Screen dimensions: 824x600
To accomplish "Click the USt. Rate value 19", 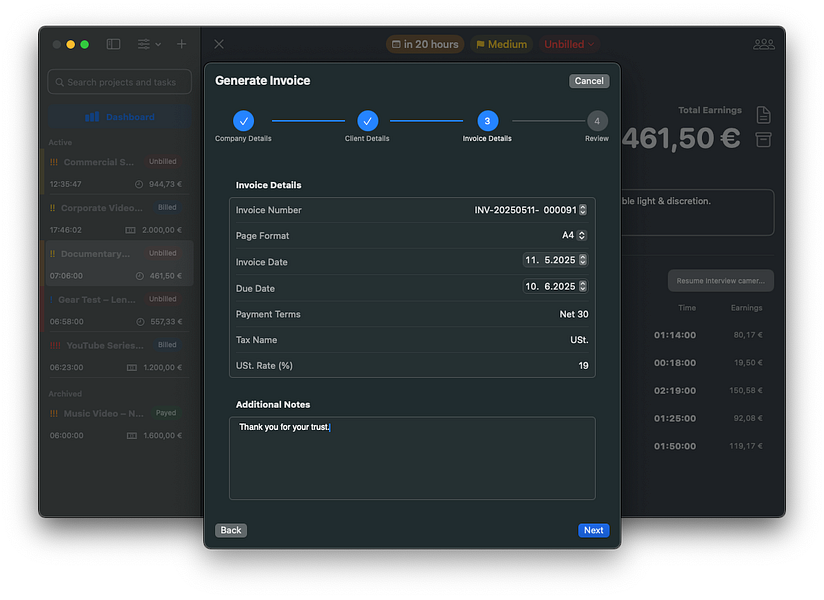I will pos(583,366).
